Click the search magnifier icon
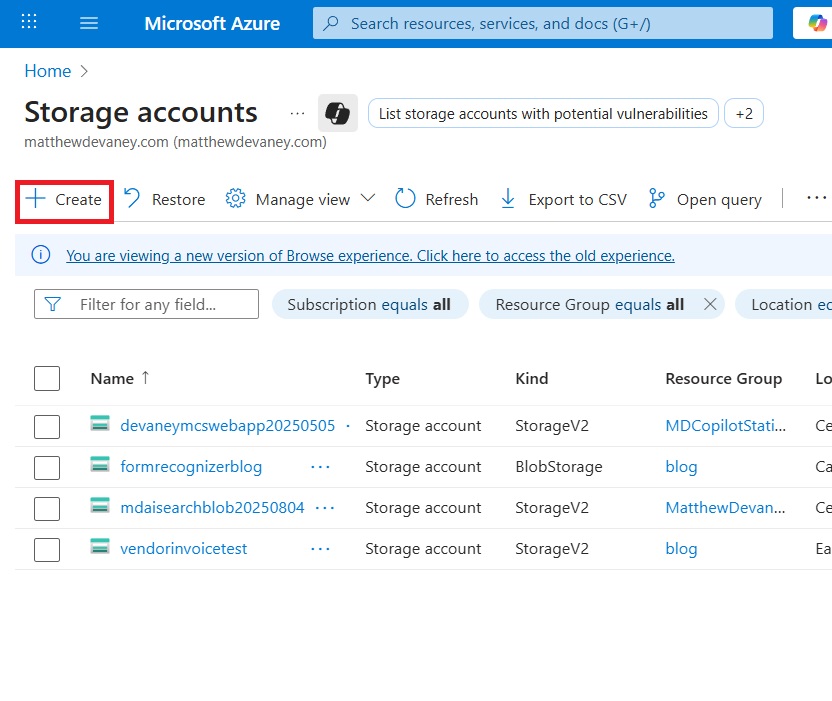 pos(331,23)
